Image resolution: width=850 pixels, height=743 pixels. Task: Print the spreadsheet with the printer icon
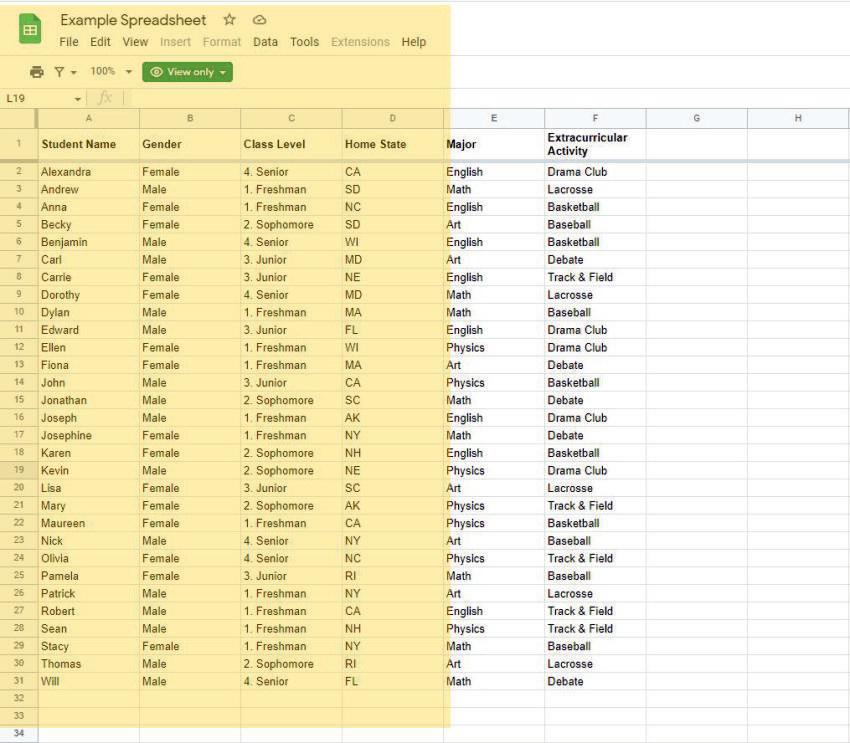(36, 72)
